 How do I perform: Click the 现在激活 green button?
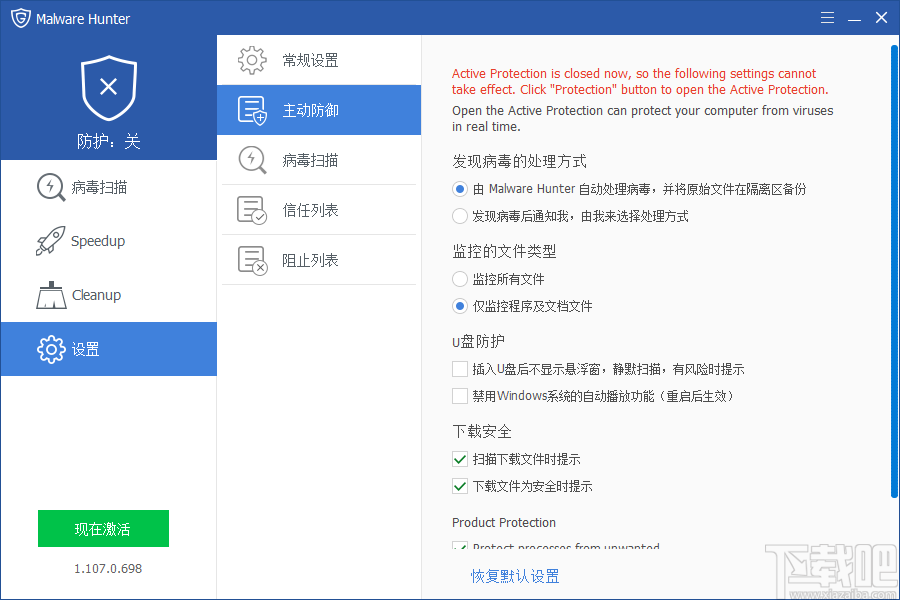(103, 528)
